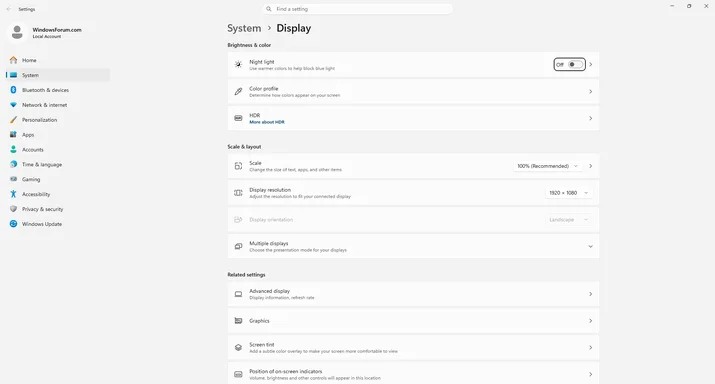Image resolution: width=715 pixels, height=384 pixels.
Task: Open Screen tint via its chevron
Action: [x=591, y=348]
